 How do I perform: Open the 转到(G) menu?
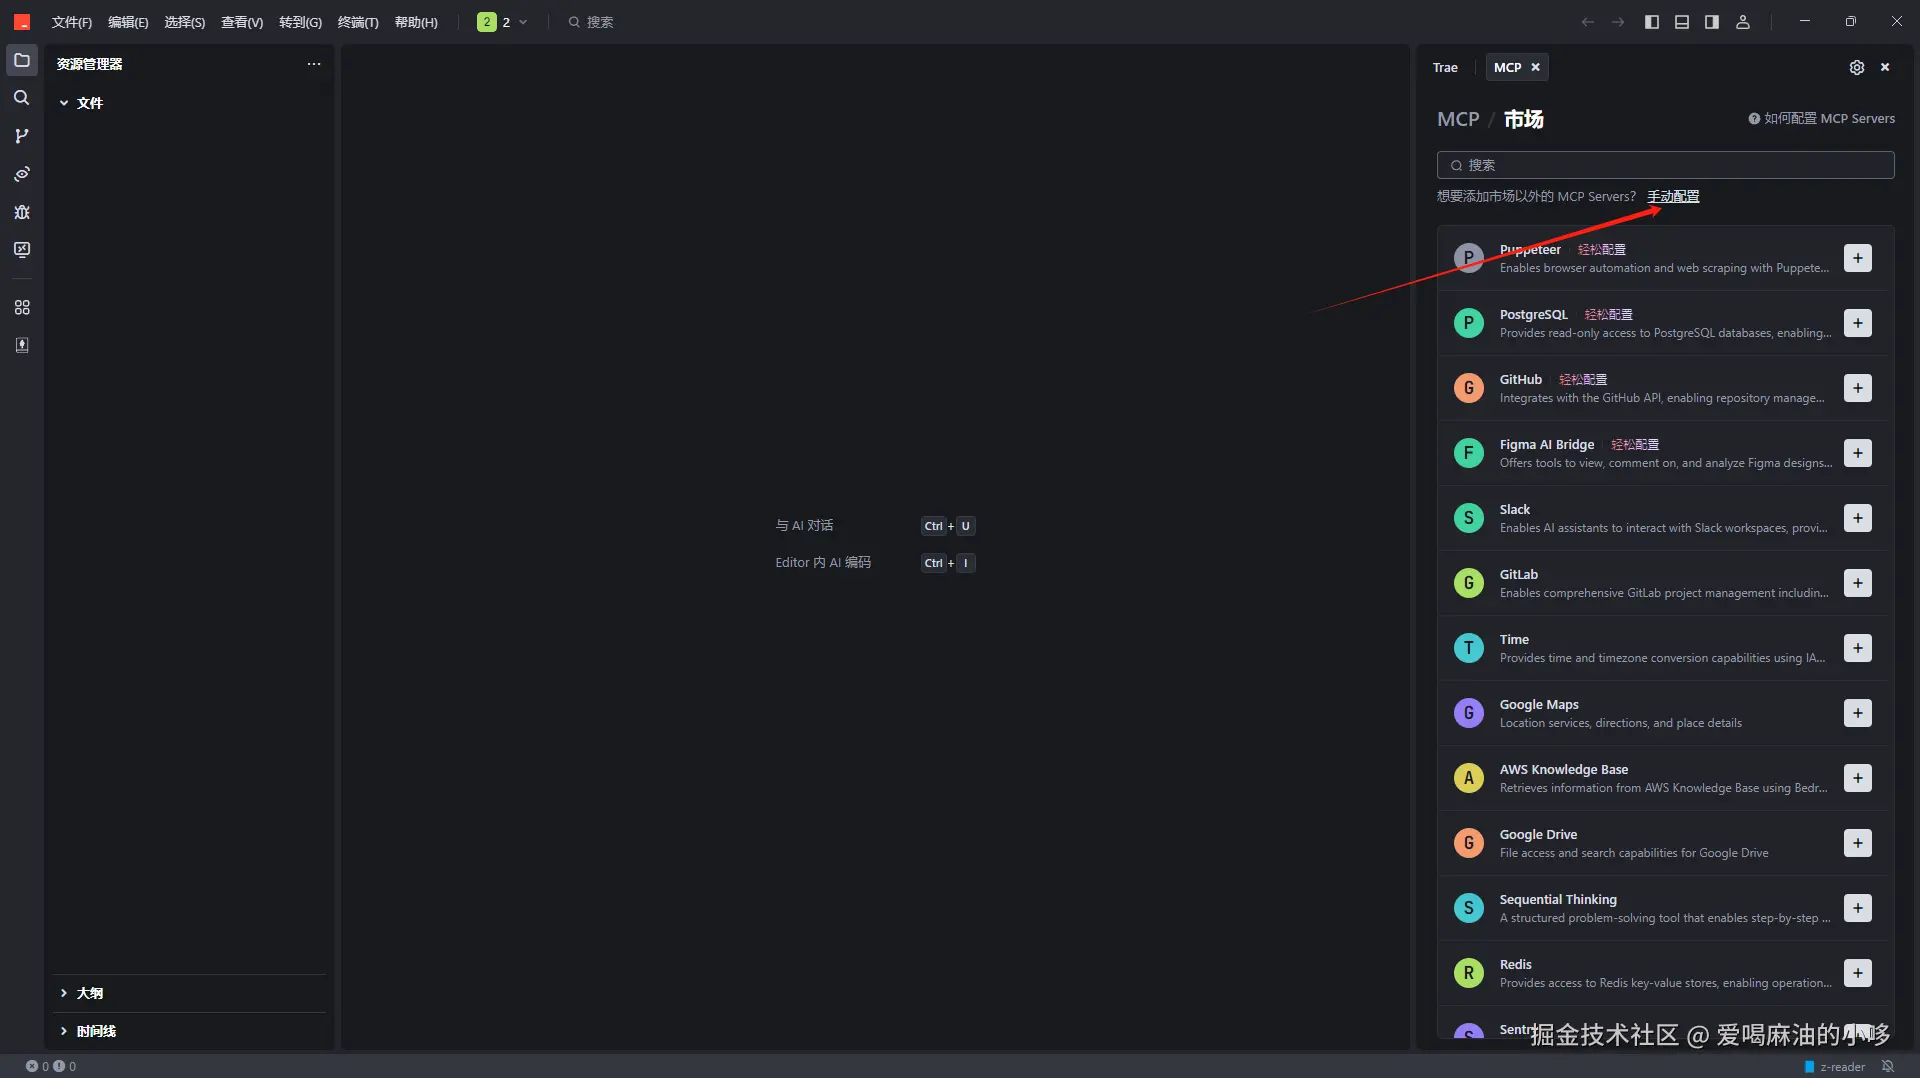coord(300,22)
